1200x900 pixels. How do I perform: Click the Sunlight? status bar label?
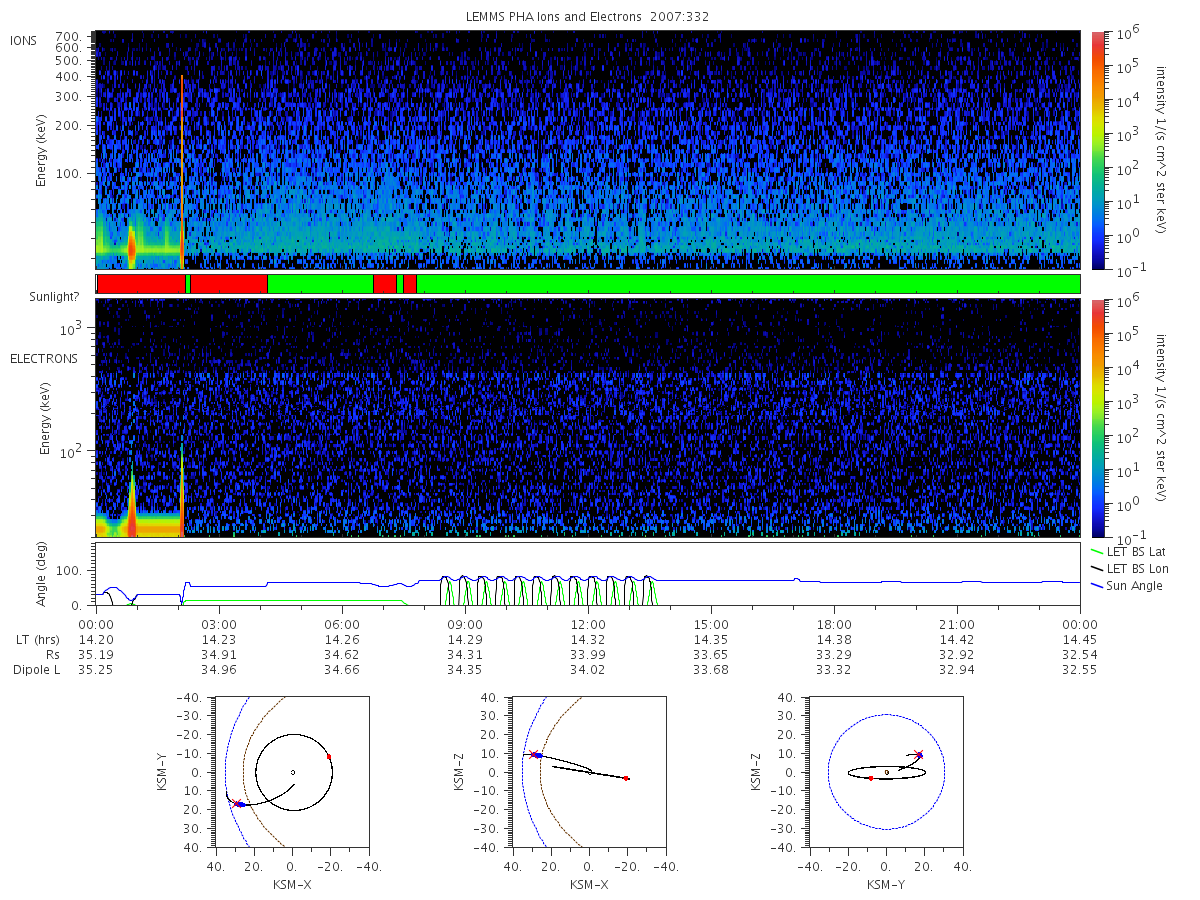(x=44, y=298)
